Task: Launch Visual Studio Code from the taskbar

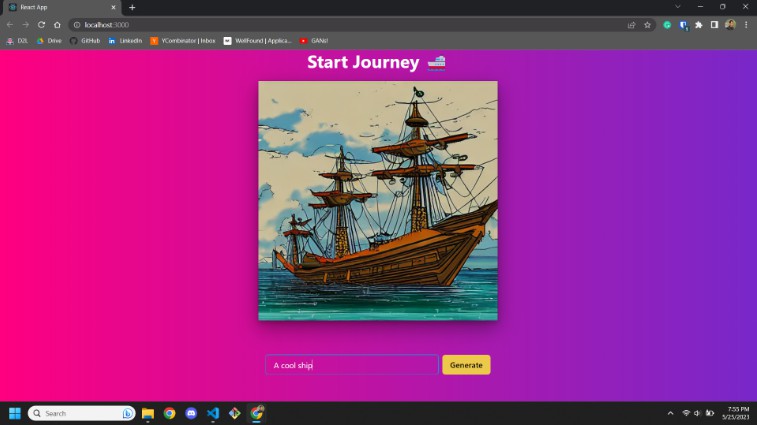Action: (213, 413)
